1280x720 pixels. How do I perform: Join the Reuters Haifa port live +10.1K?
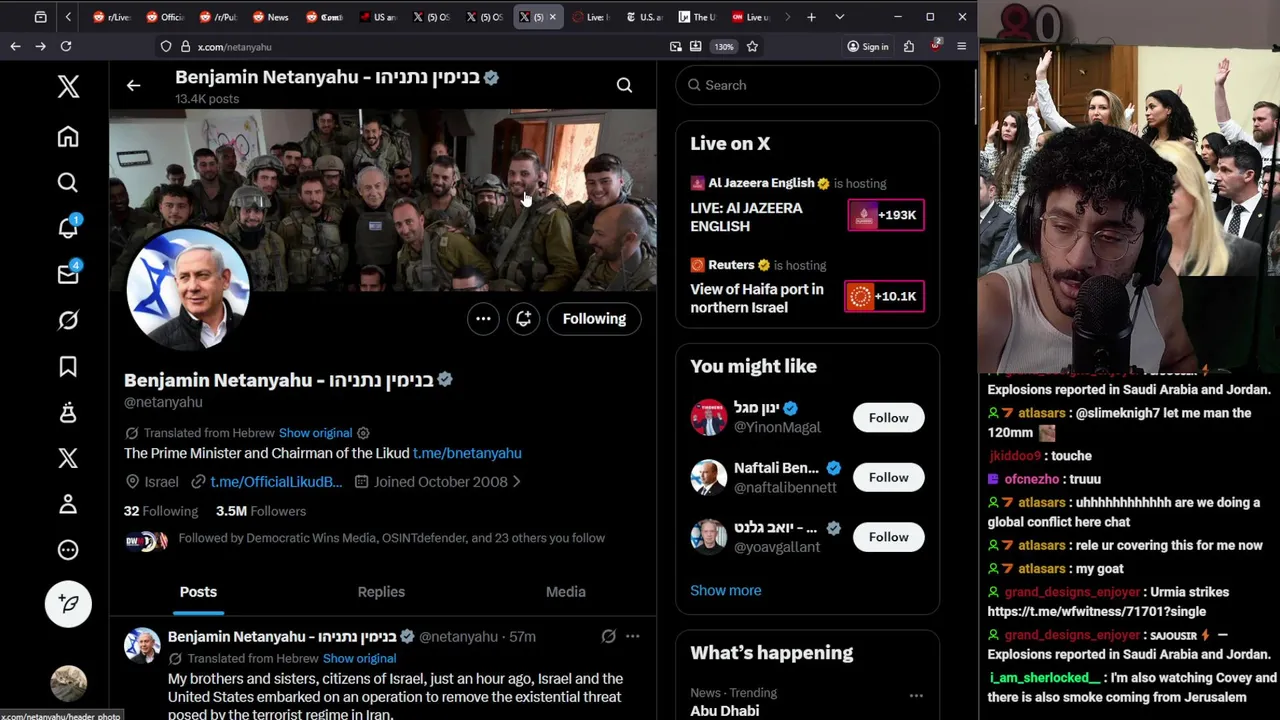884,296
